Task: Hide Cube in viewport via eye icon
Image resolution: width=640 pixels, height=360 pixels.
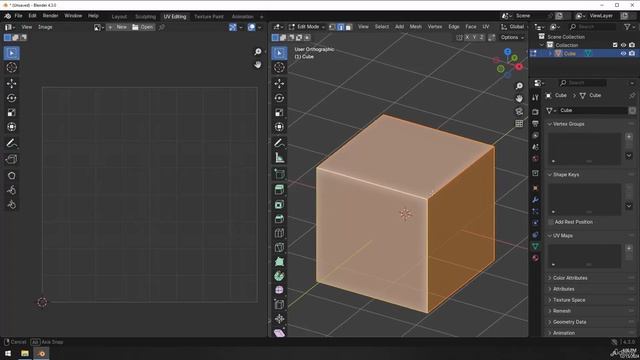Action: (623, 53)
